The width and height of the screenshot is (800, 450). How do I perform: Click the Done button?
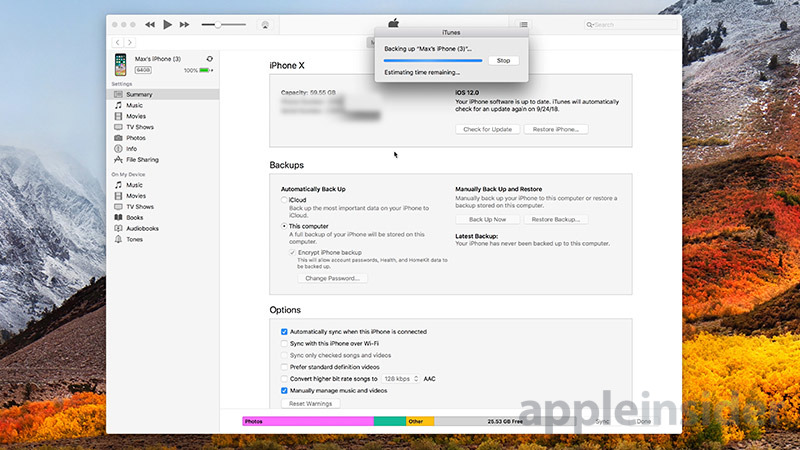[643, 421]
